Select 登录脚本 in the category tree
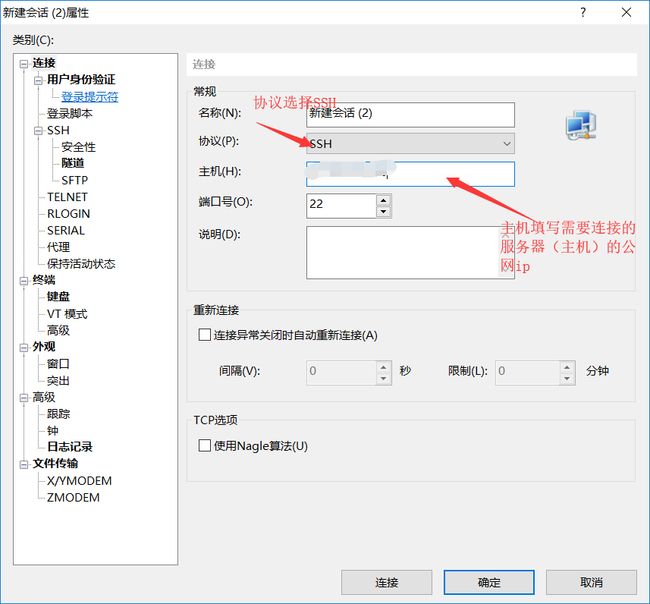This screenshot has width=650, height=604. point(70,114)
